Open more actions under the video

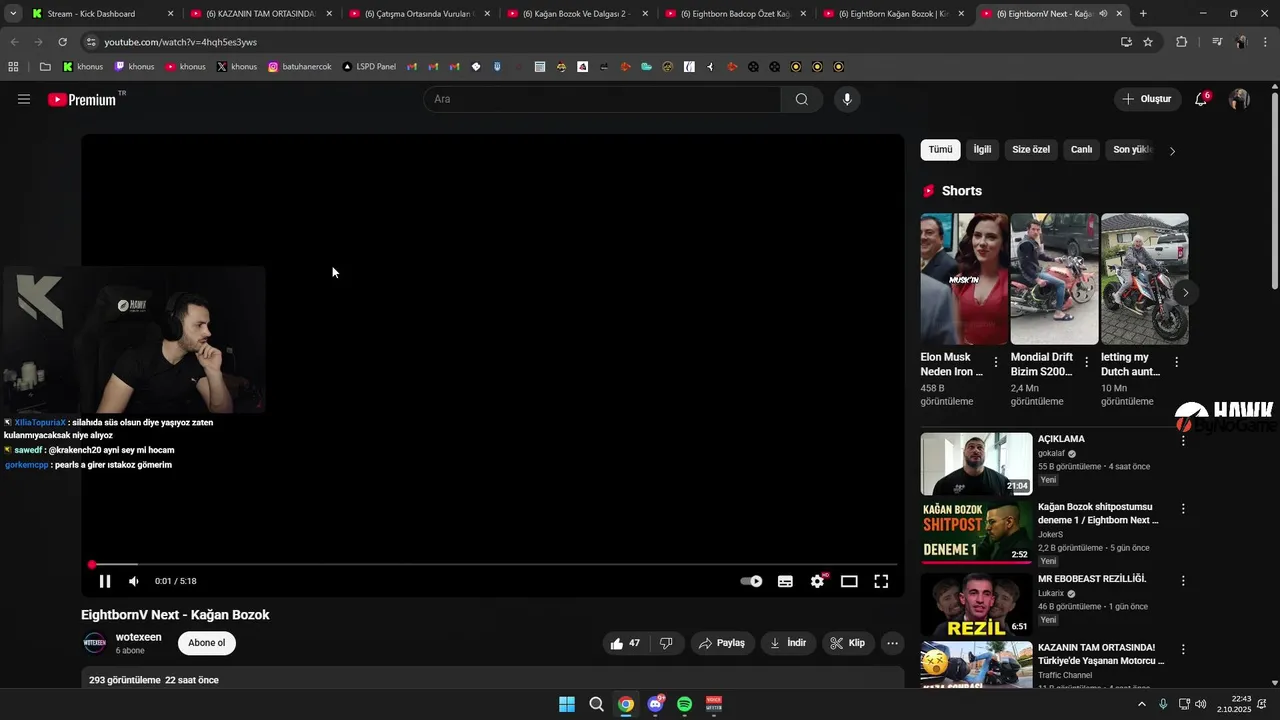click(893, 643)
